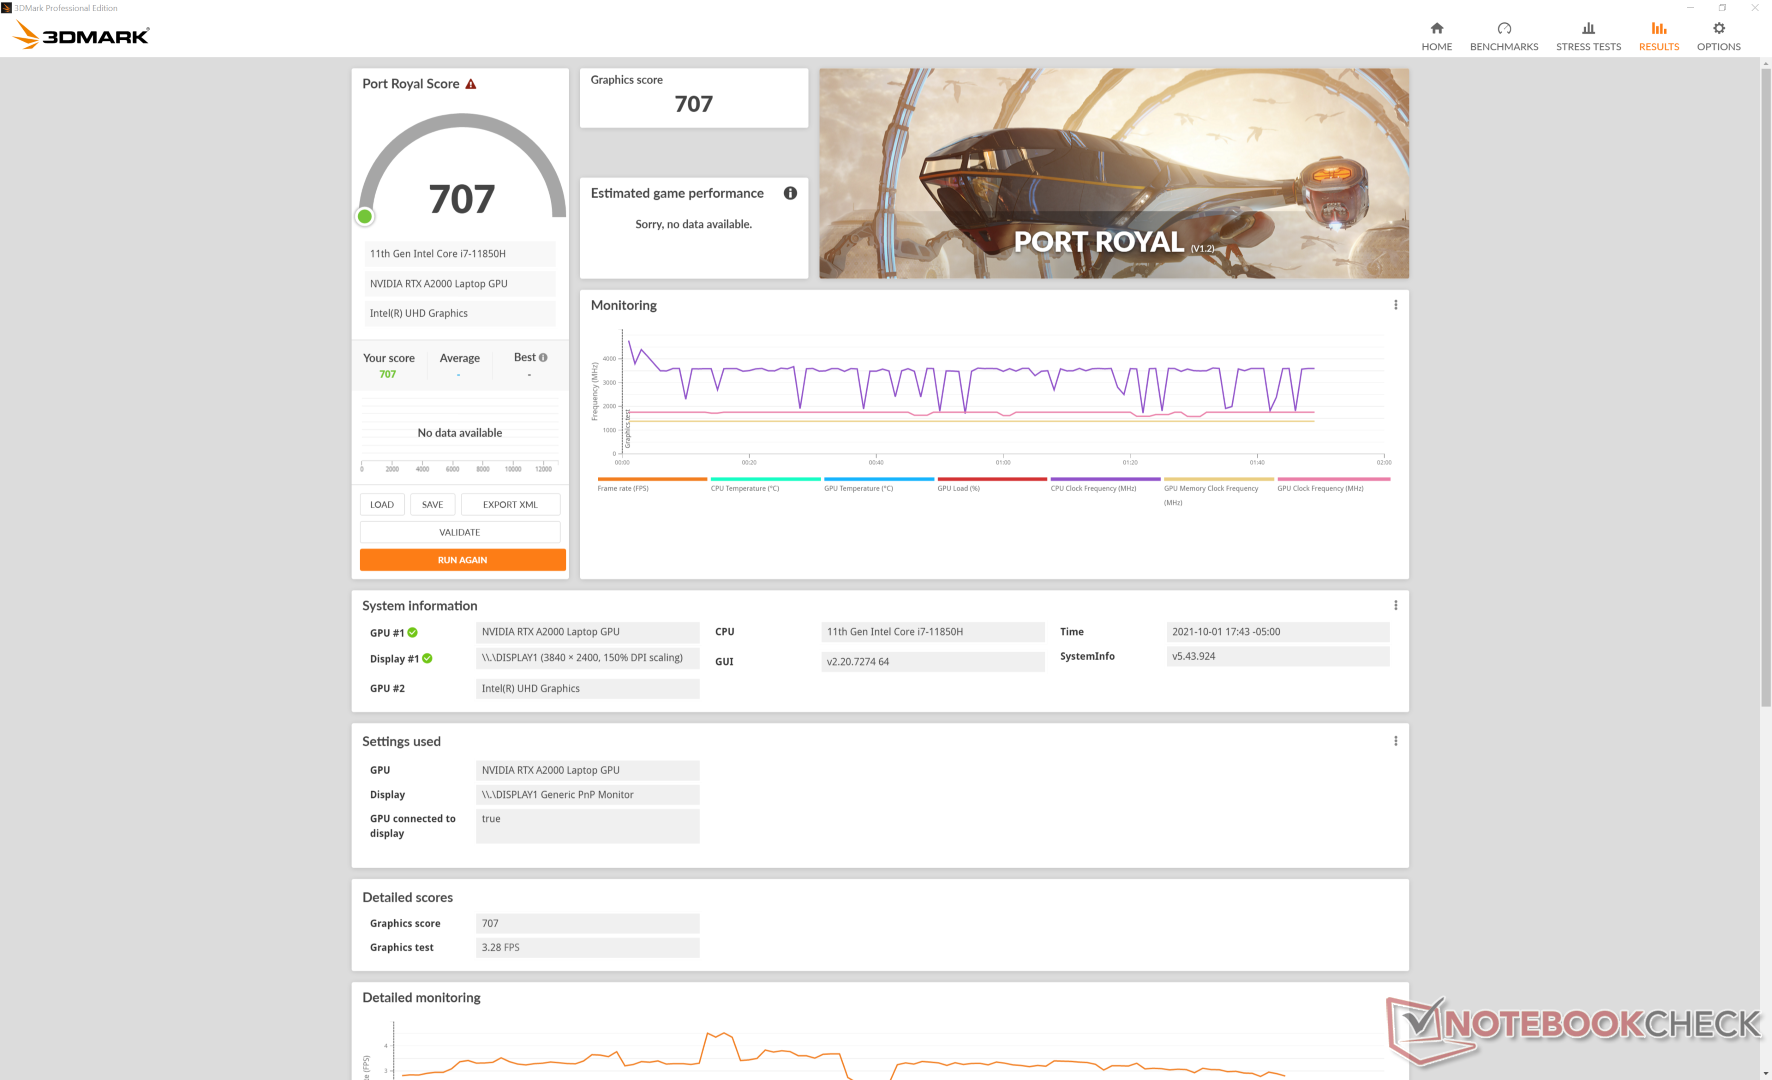Open Settings used three-dot menu
The height and width of the screenshot is (1080, 1772).
(x=1395, y=741)
